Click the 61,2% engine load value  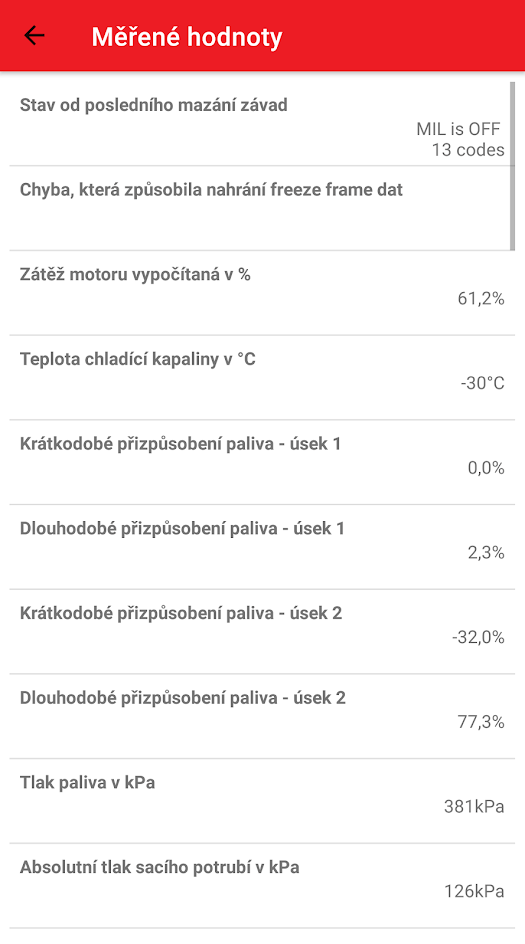(481, 299)
